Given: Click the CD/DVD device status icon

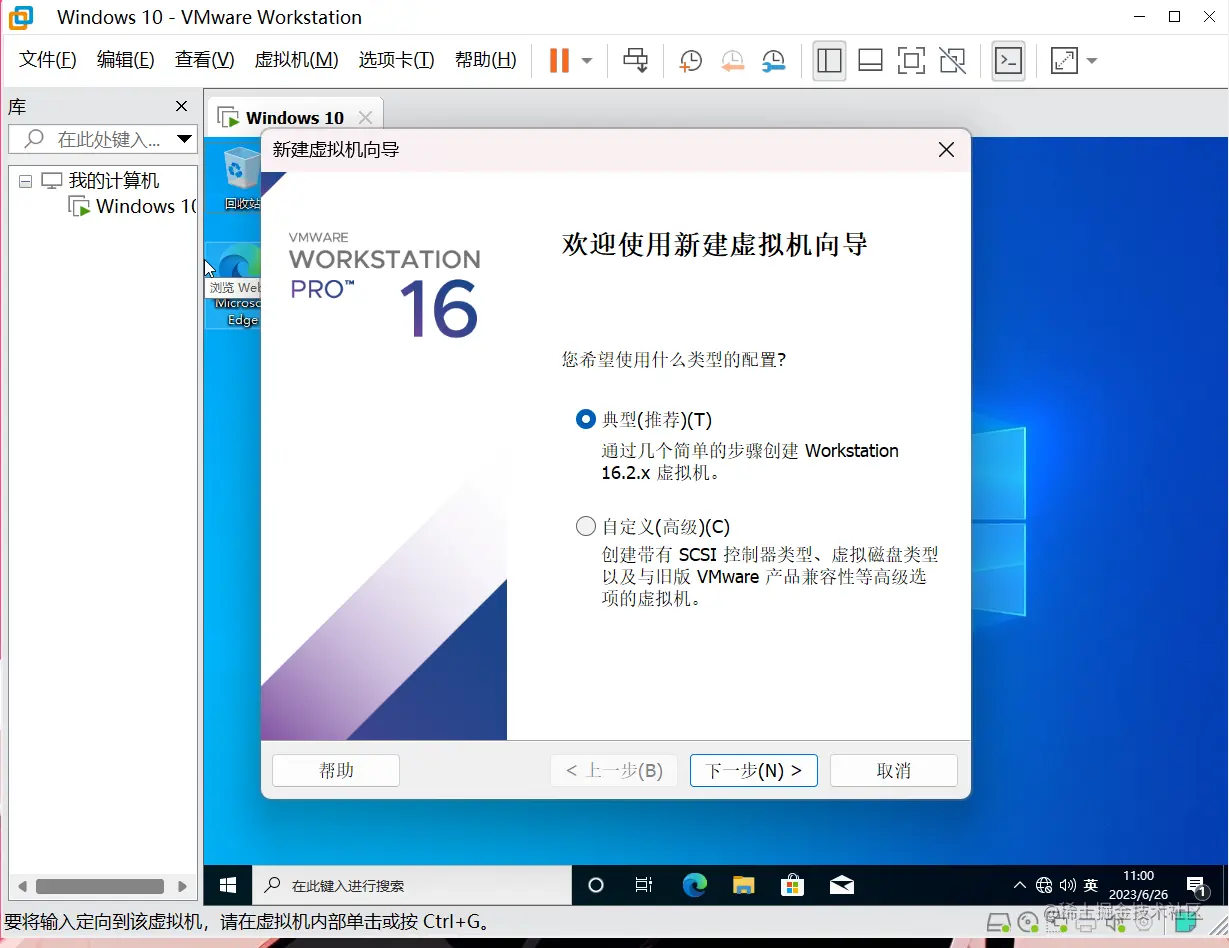Looking at the screenshot, I should [1028, 921].
